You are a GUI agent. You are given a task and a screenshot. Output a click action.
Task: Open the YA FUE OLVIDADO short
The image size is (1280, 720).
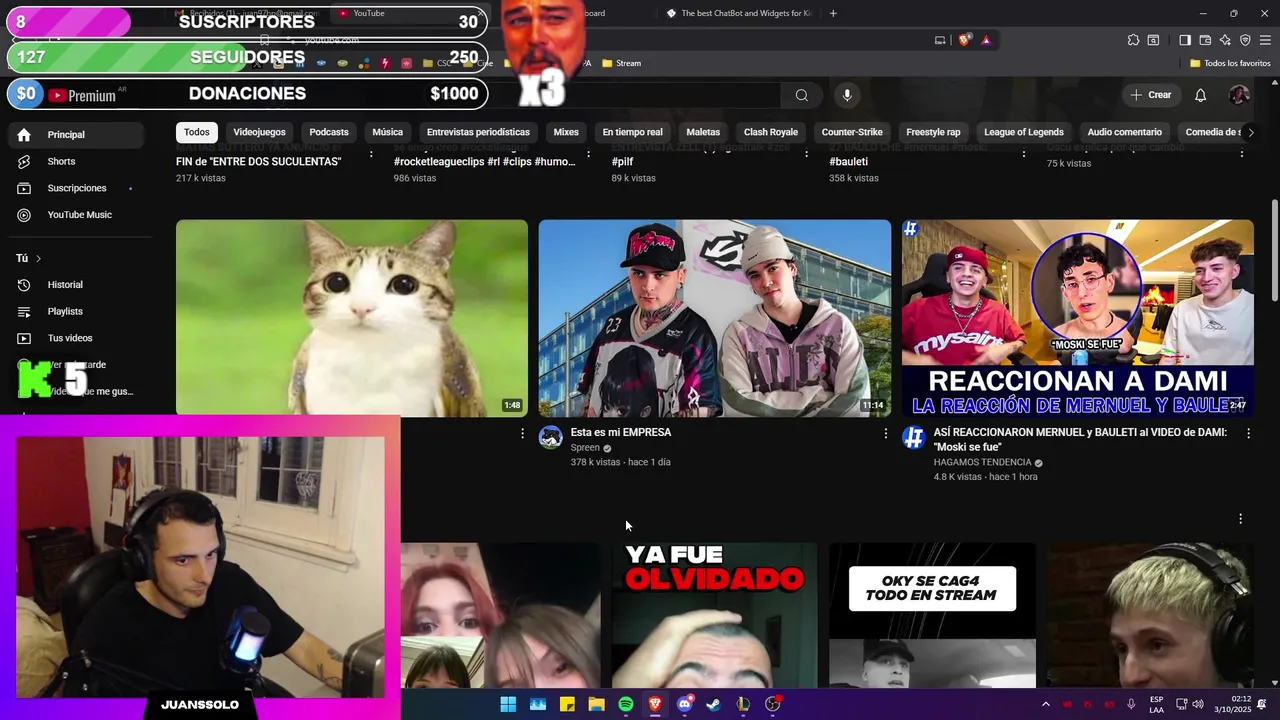coord(714,615)
